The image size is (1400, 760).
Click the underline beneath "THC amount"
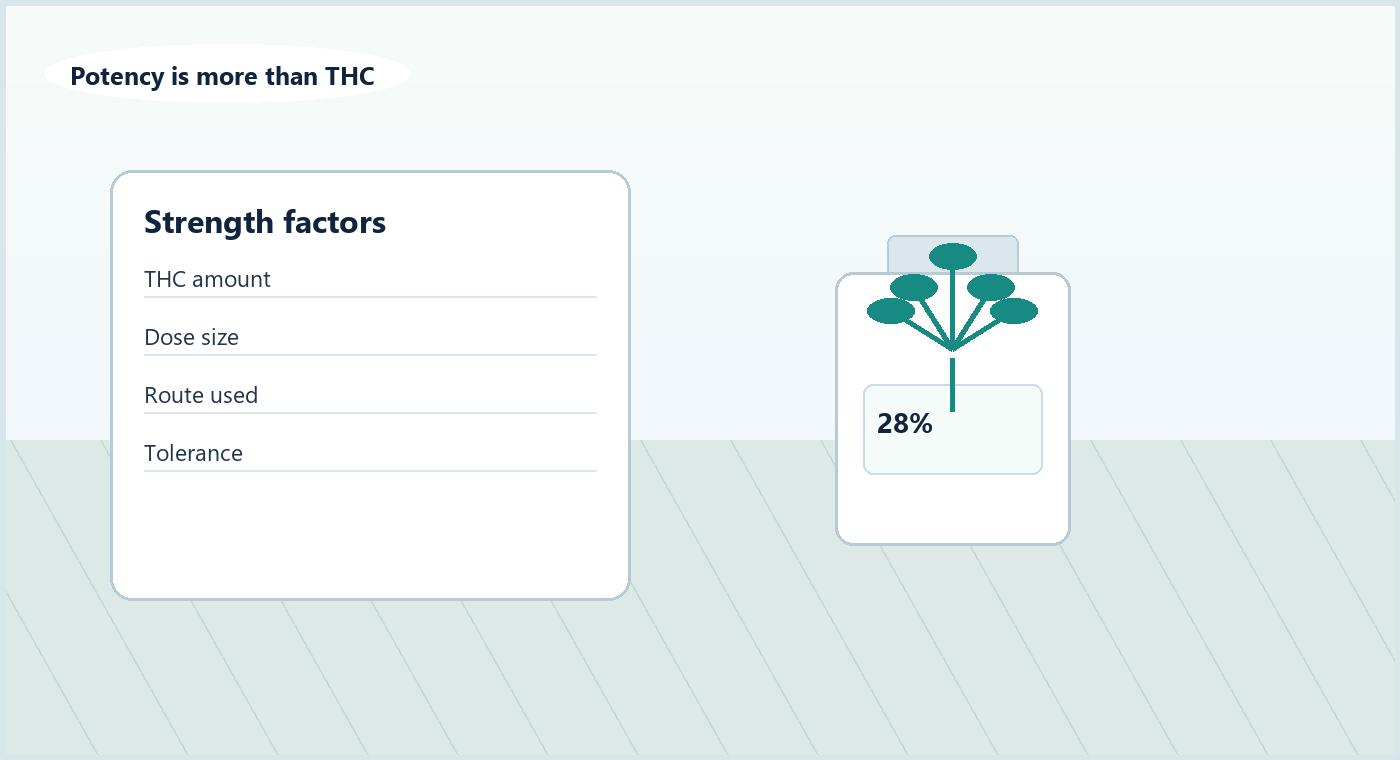coord(370,297)
